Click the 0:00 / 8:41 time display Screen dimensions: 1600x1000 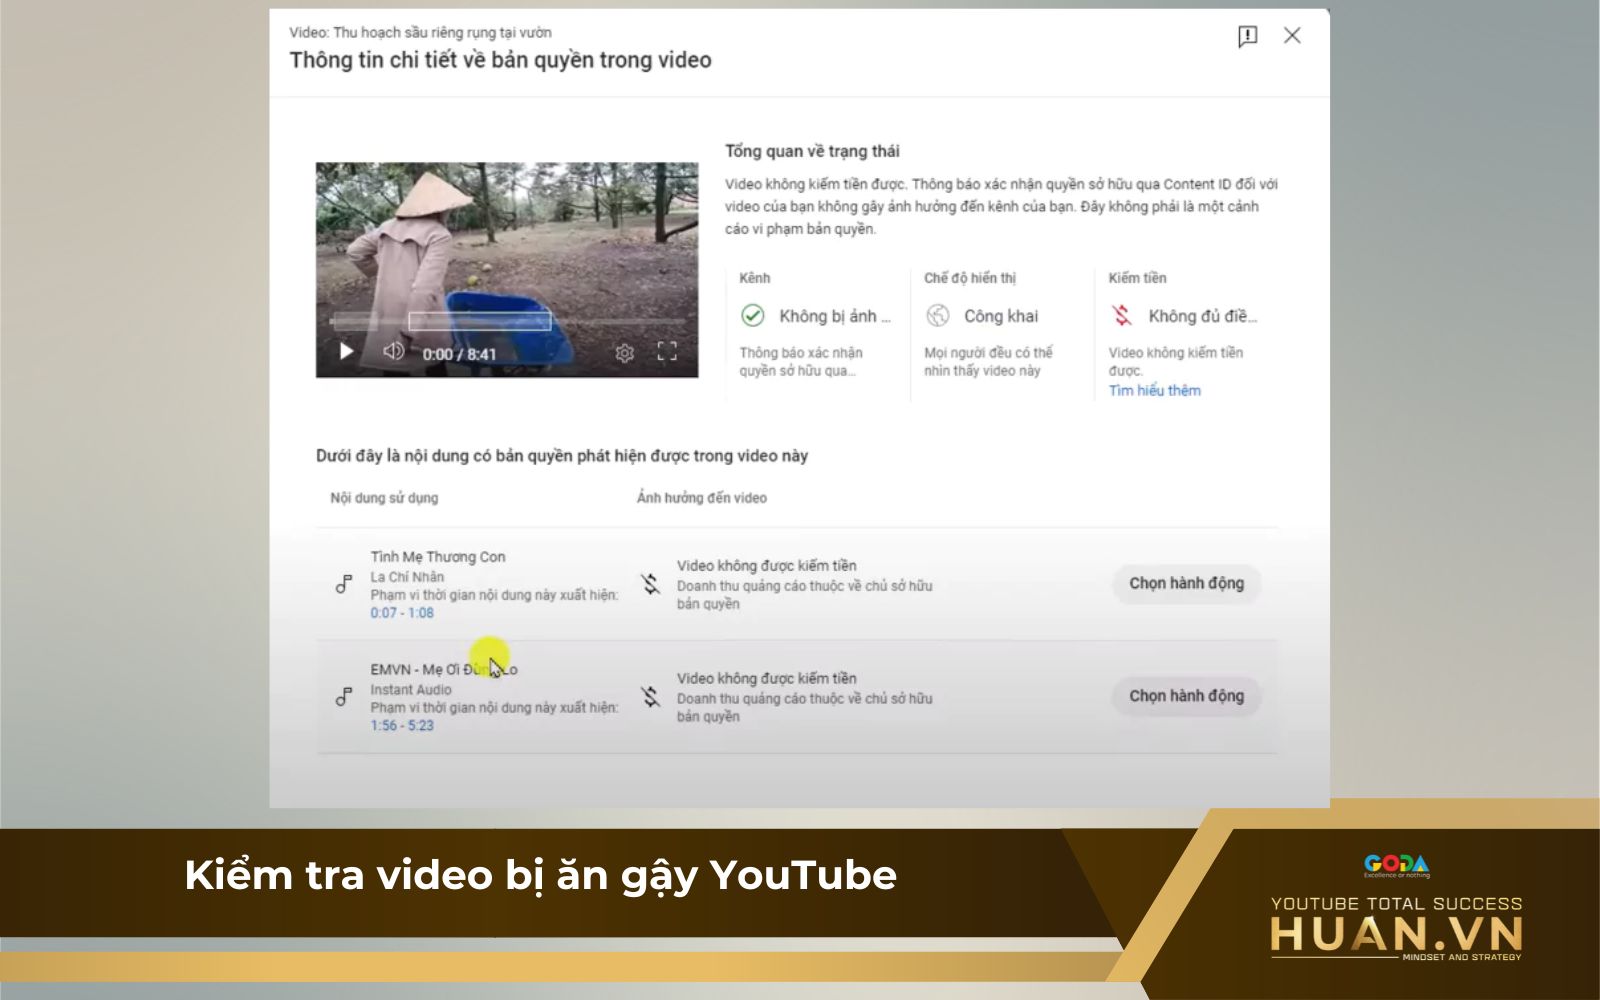point(459,354)
